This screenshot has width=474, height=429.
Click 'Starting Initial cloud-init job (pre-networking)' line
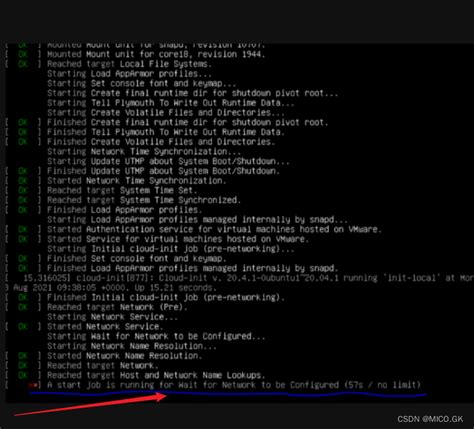click(171, 249)
